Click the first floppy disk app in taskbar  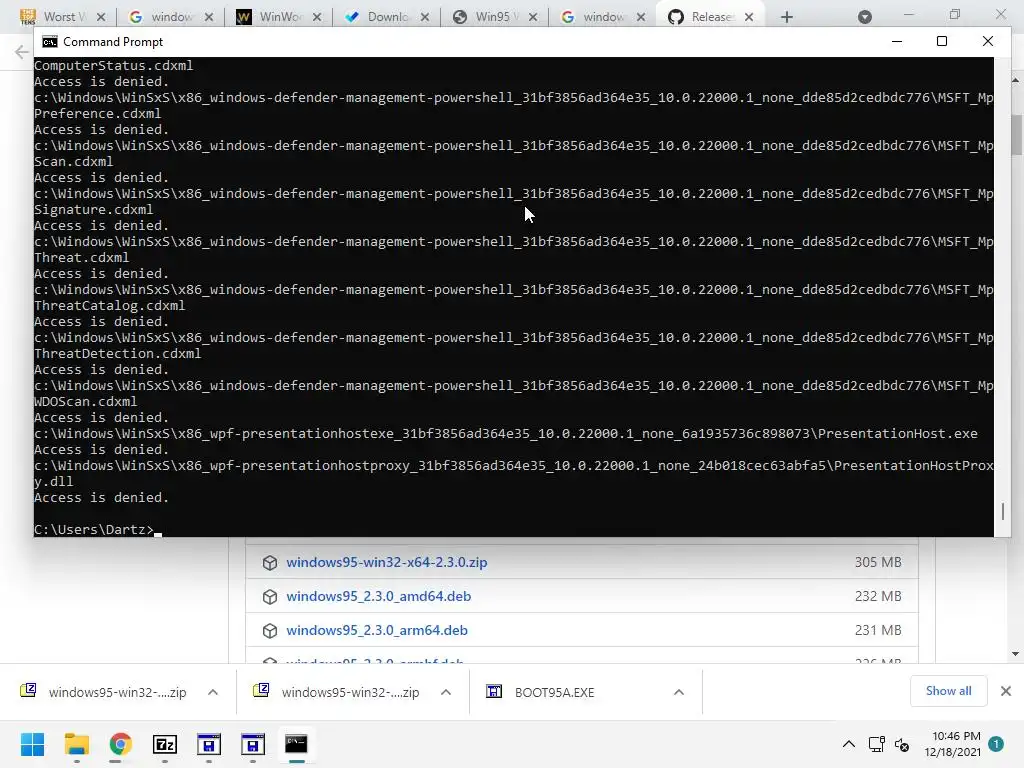(209, 744)
